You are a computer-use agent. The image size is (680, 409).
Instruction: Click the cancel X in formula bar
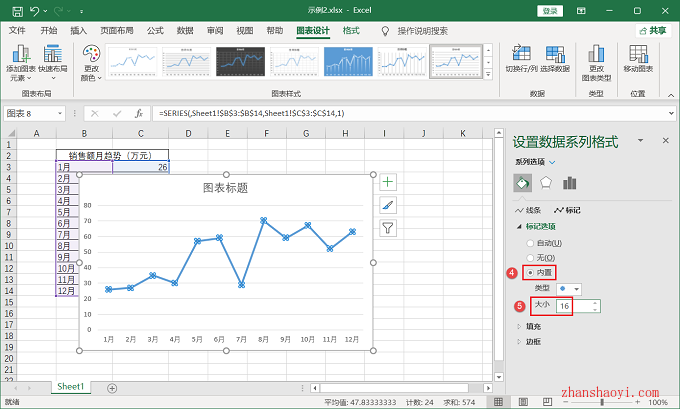(x=95, y=114)
